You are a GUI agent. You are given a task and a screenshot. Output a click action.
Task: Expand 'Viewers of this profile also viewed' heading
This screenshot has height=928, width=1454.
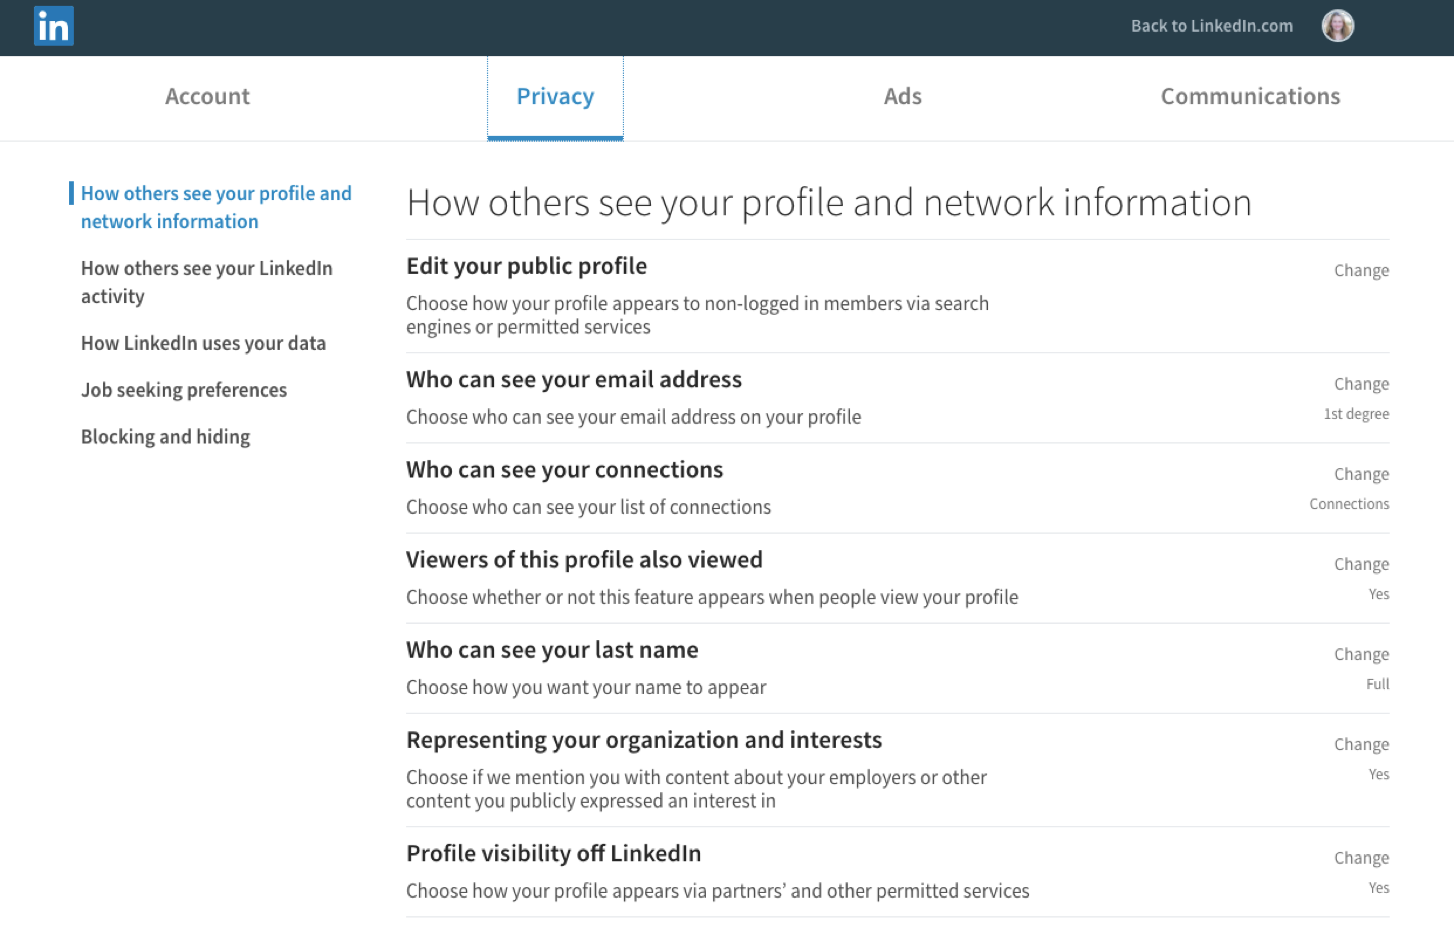584,560
